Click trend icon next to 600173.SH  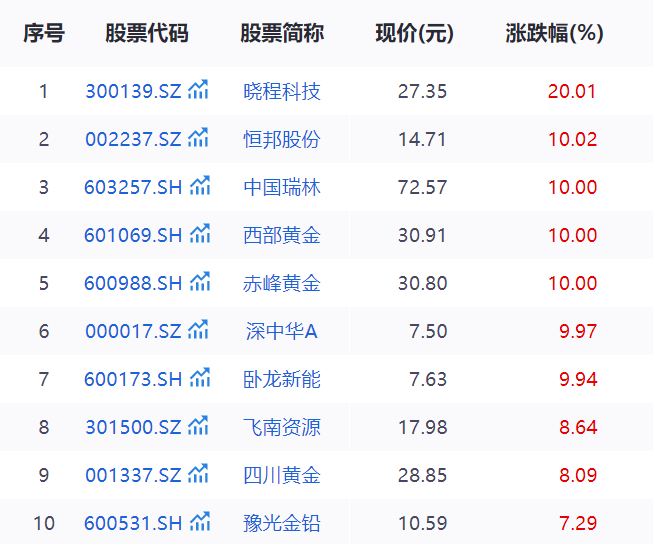pos(200,379)
